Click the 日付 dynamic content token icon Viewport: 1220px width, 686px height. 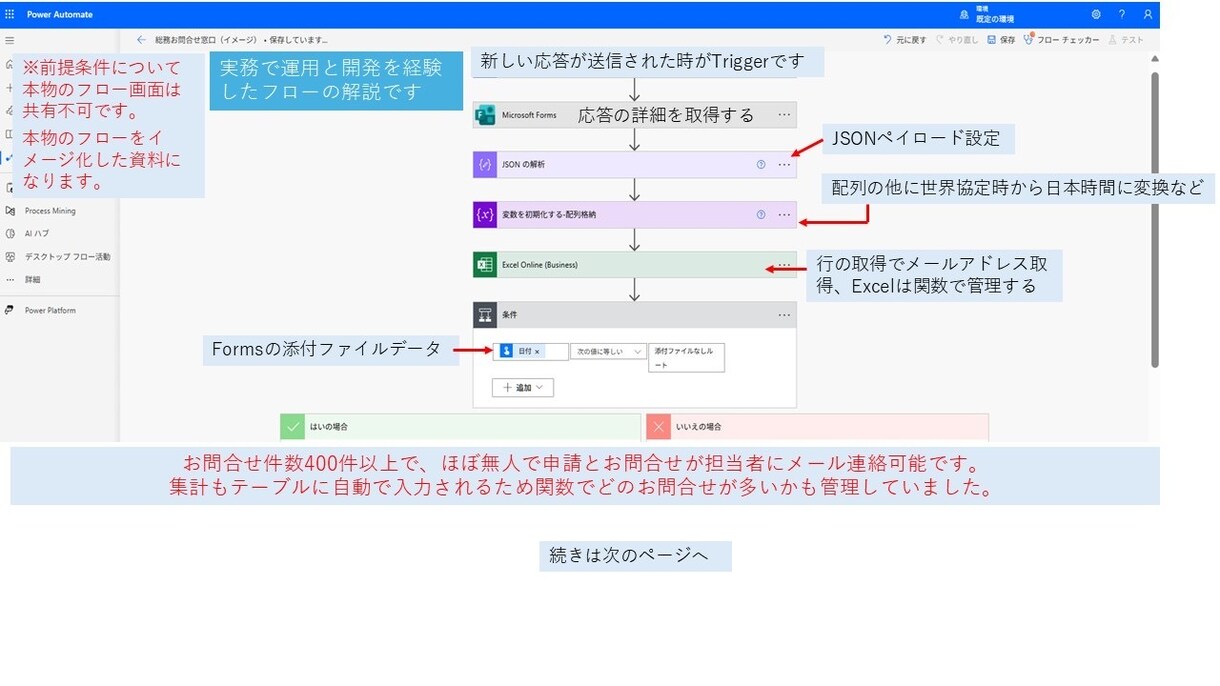(x=505, y=352)
